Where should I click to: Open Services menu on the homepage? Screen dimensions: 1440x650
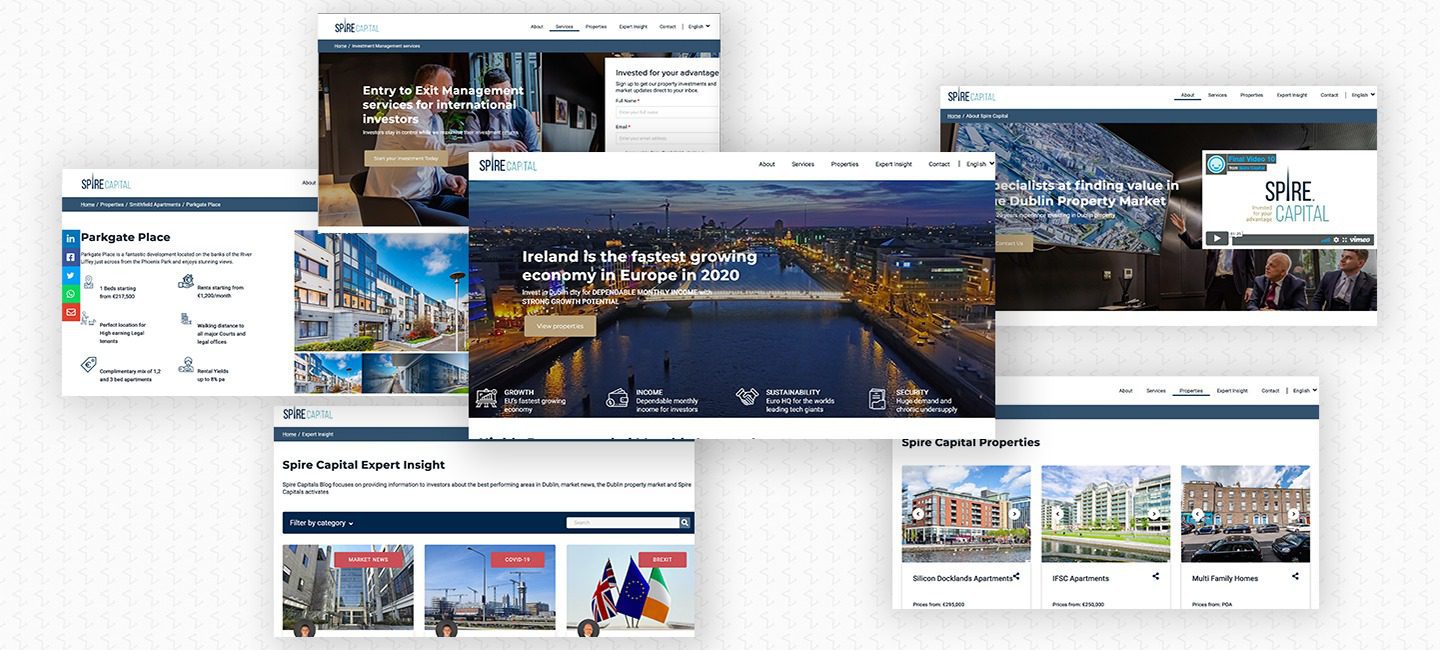coord(803,164)
